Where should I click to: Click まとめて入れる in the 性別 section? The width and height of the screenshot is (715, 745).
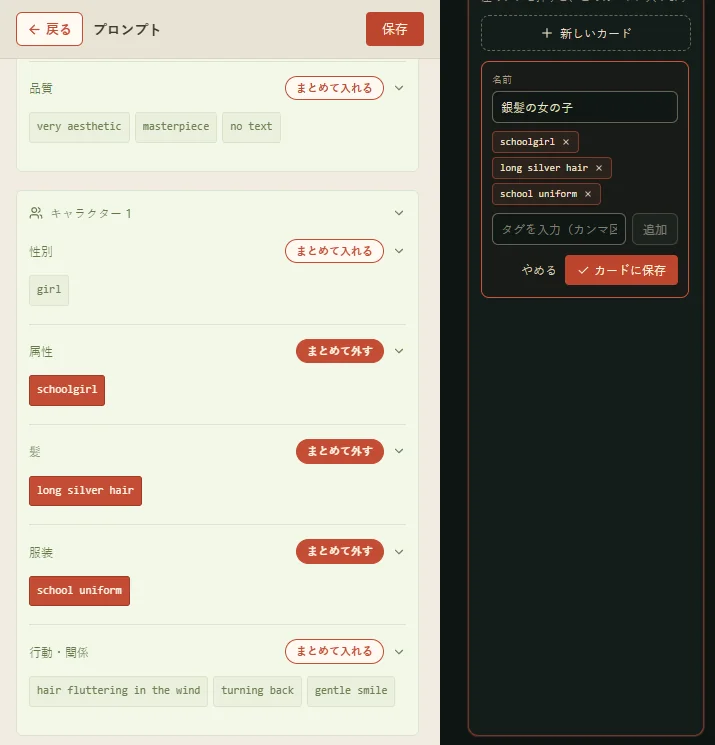pos(334,251)
